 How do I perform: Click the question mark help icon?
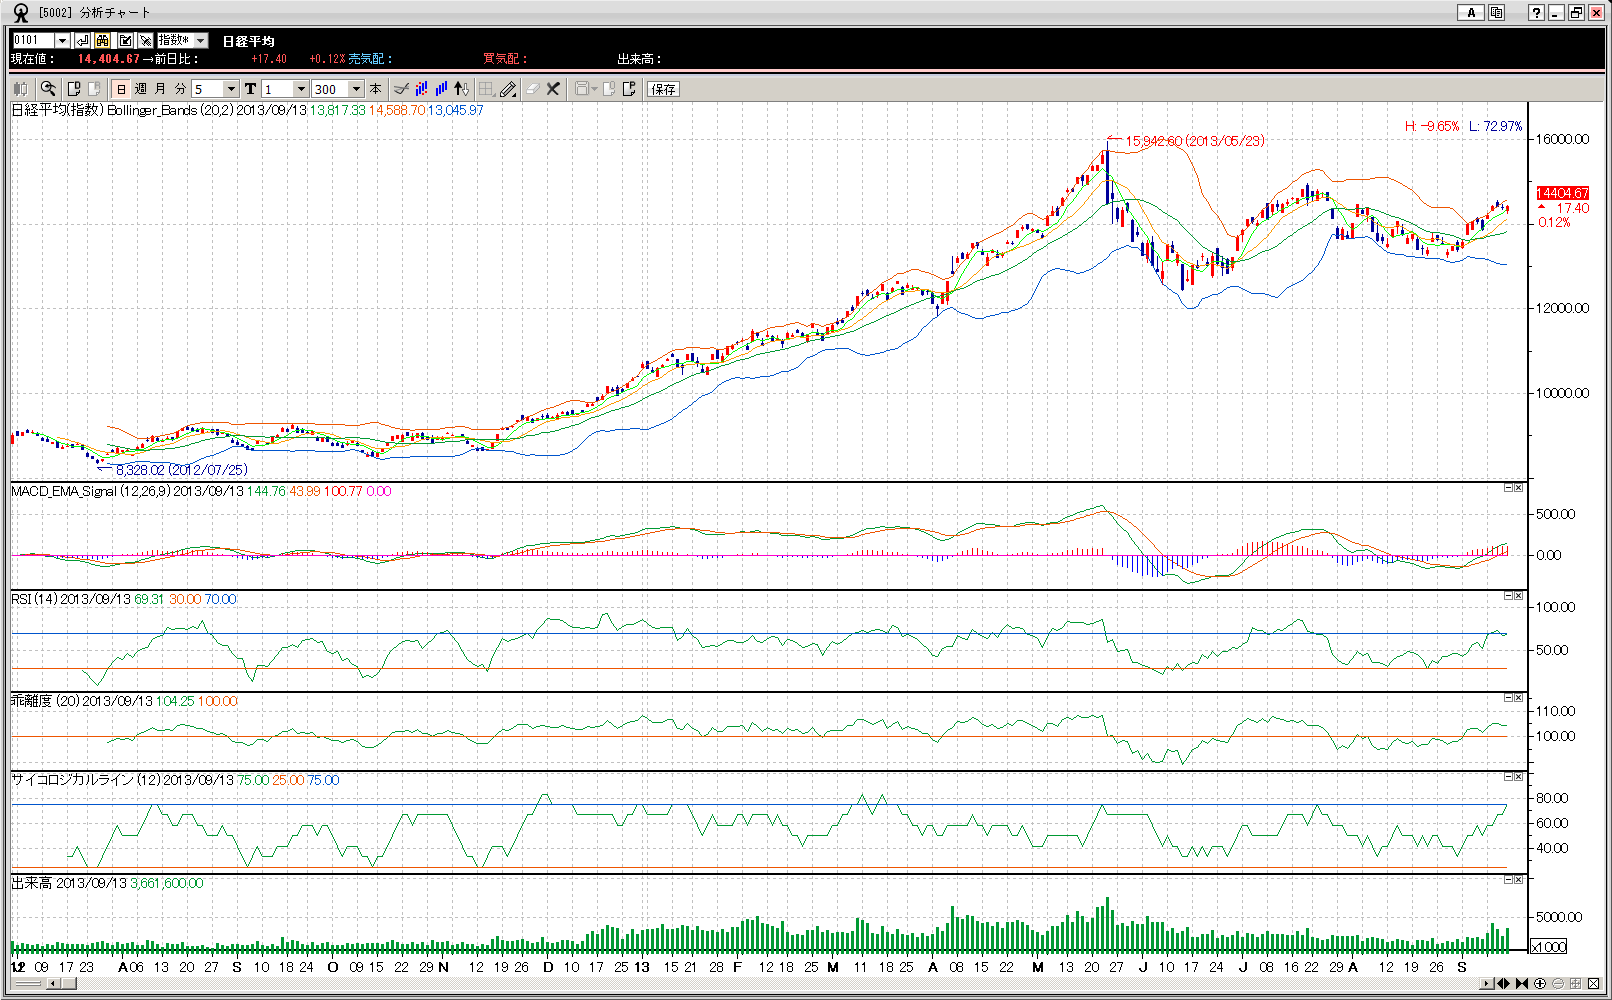click(x=1536, y=12)
